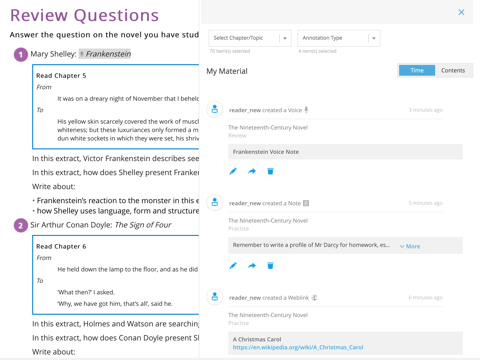Expand the note with More

(410, 246)
